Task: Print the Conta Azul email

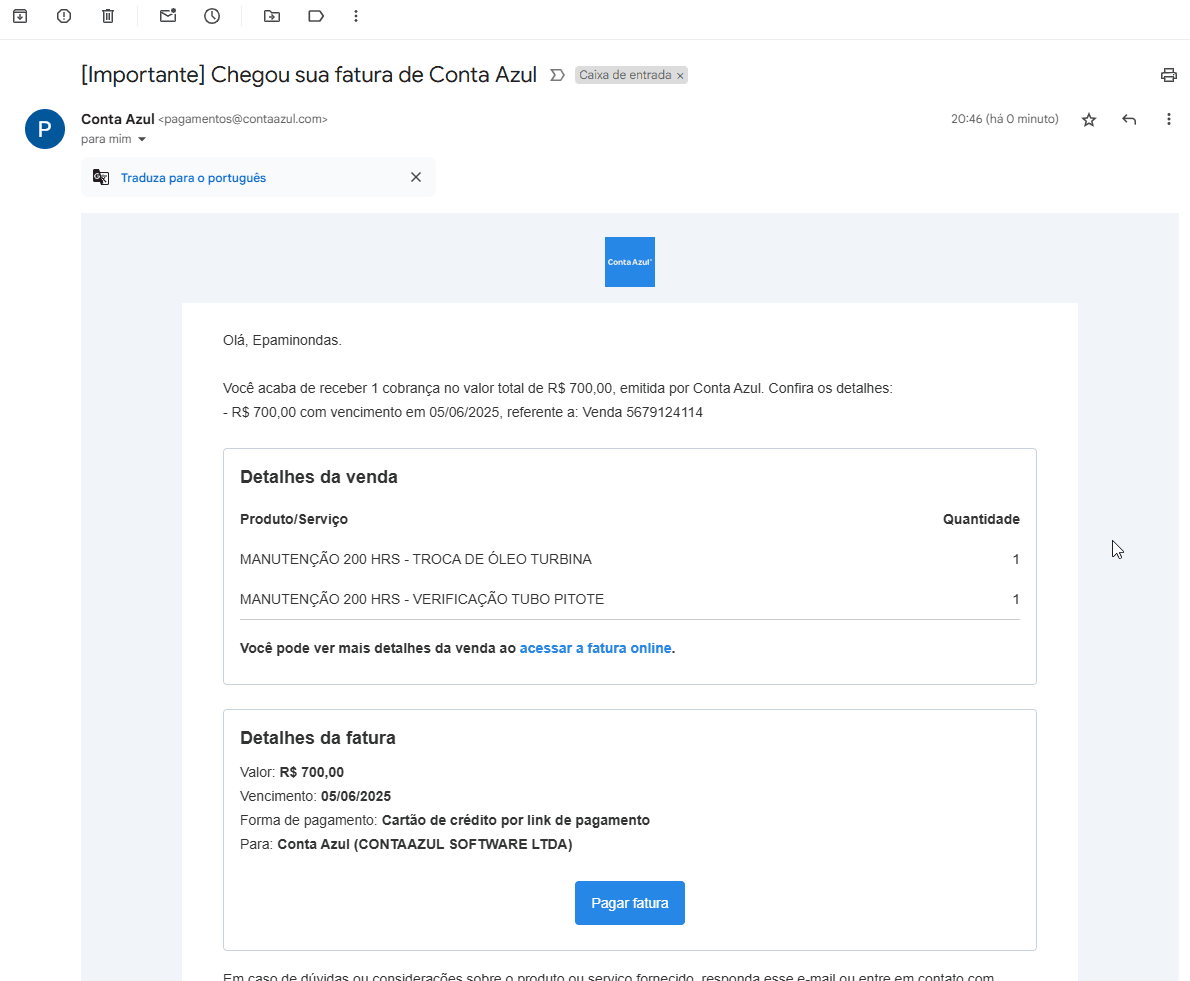Action: pos(1168,74)
